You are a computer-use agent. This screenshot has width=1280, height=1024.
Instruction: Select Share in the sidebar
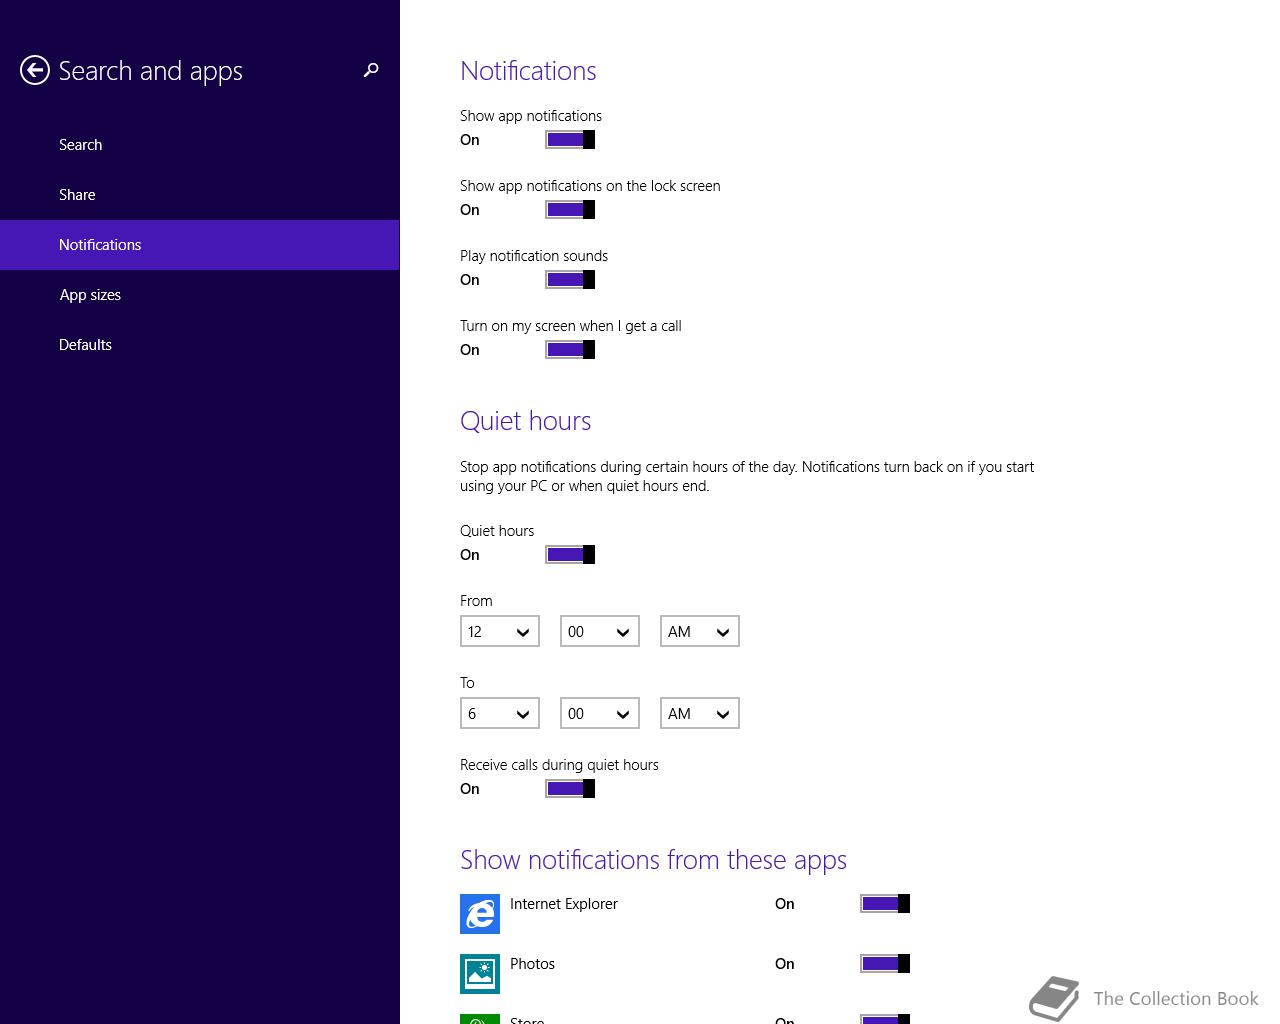pyautogui.click(x=77, y=195)
